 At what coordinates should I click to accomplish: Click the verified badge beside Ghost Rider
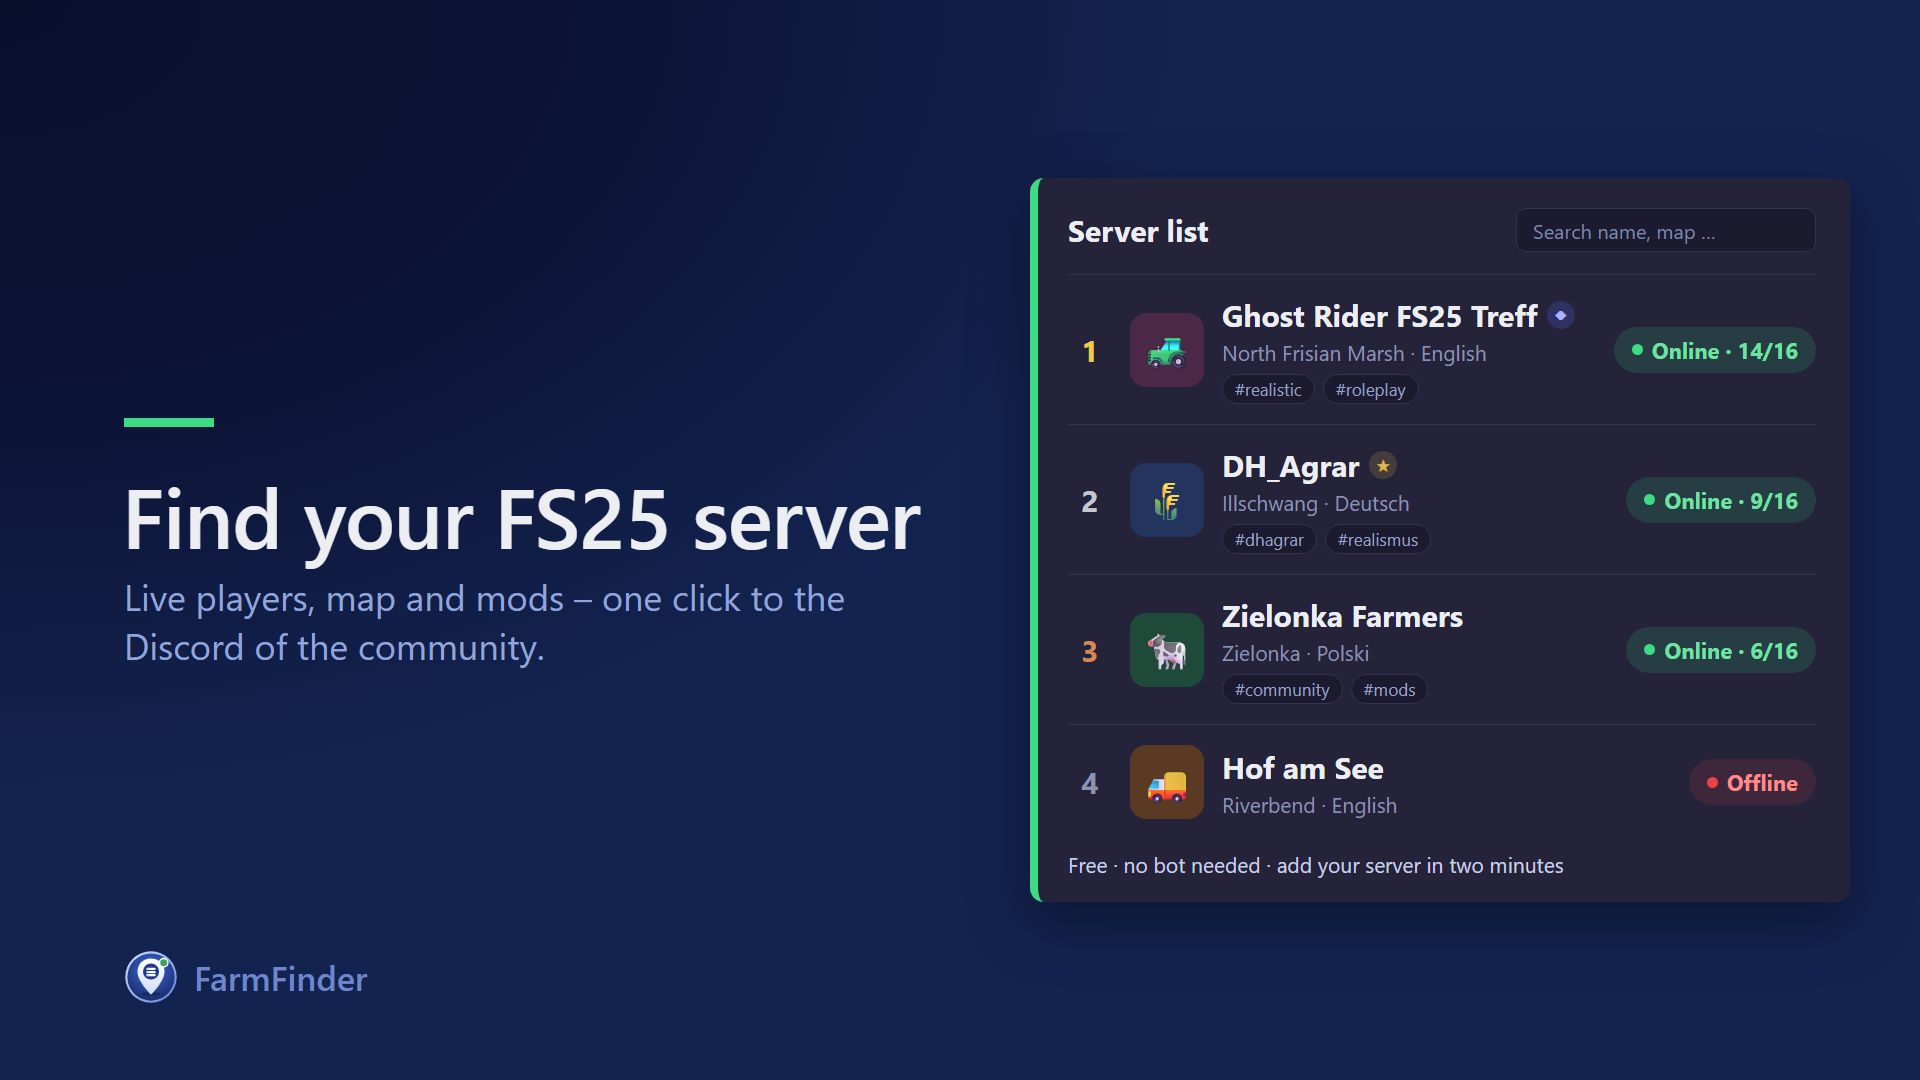[x=1561, y=315]
